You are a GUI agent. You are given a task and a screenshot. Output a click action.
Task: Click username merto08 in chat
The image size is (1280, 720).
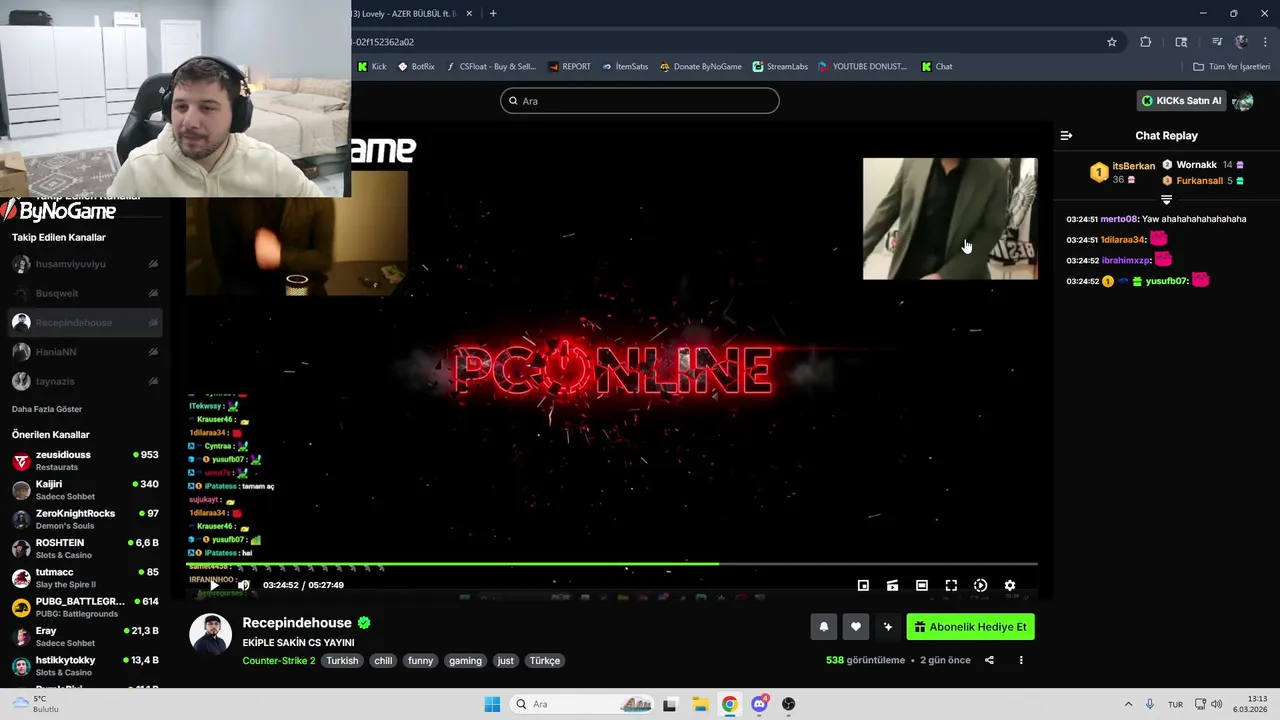(x=1119, y=219)
